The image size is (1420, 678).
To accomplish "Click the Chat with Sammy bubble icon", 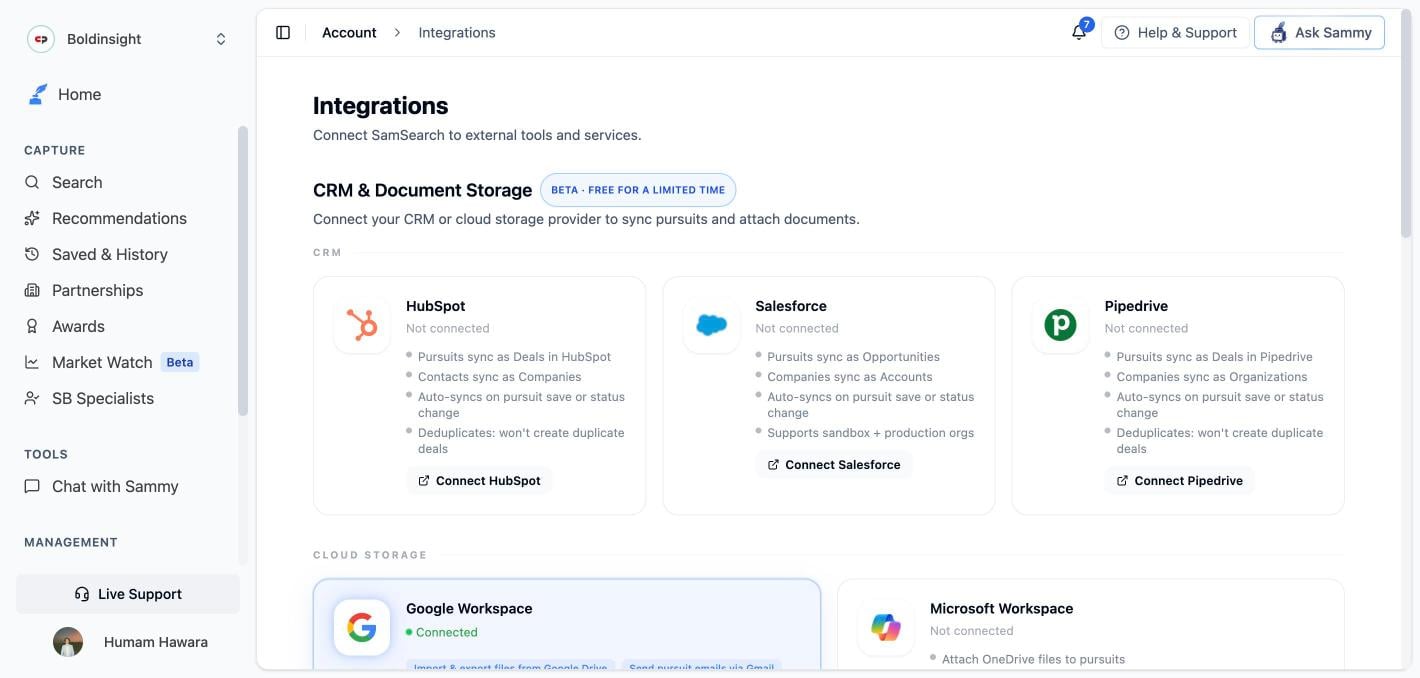I will tap(32, 486).
